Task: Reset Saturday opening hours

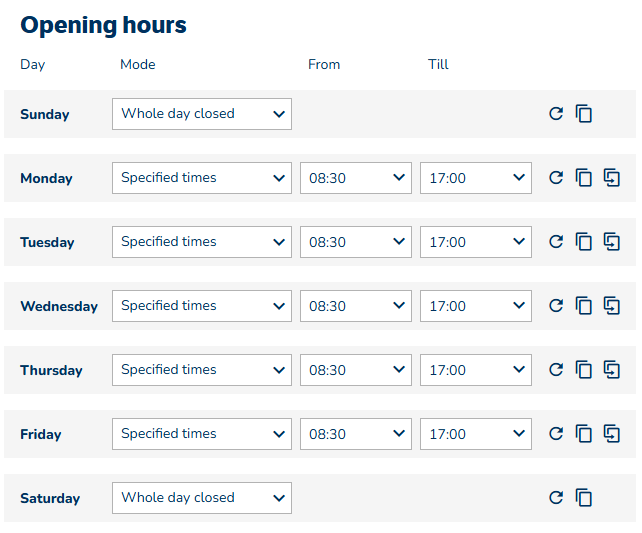Action: pos(556,498)
